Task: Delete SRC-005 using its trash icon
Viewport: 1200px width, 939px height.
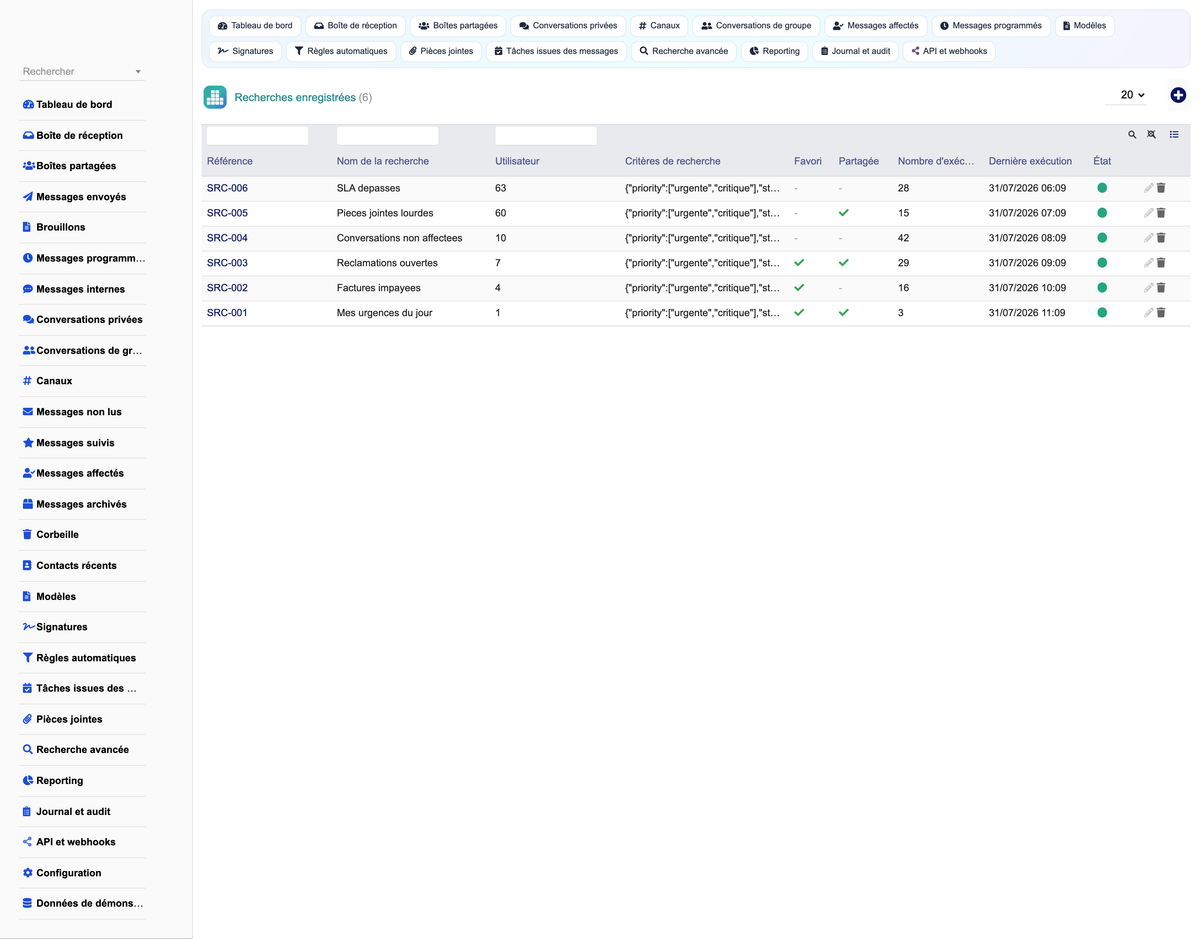Action: (x=1161, y=213)
